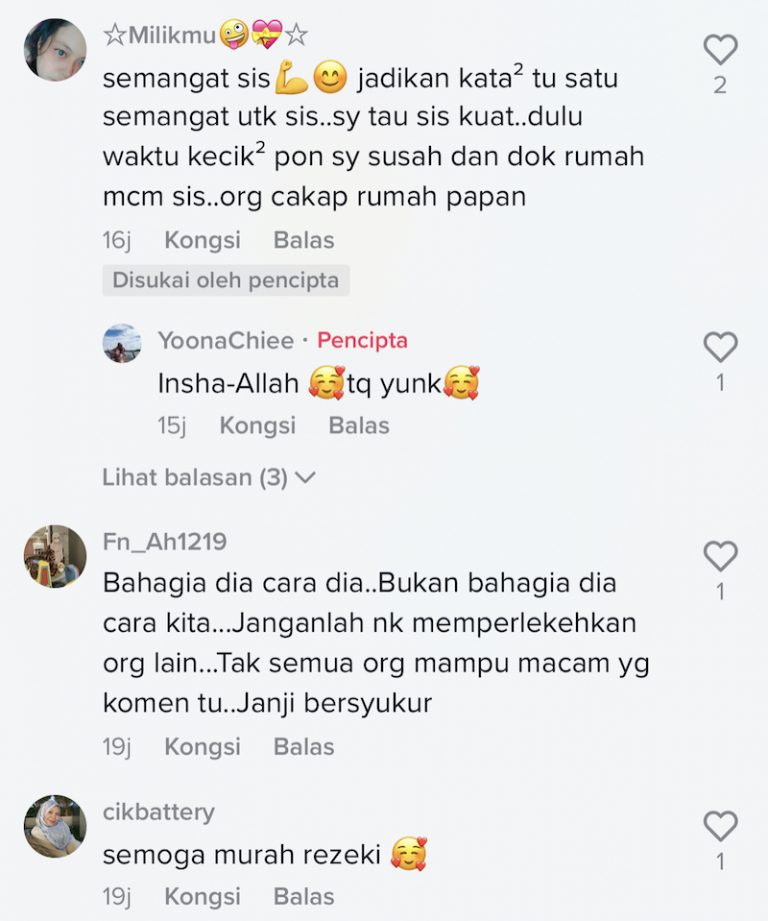Reply to Fn_Ah1219 with Balas
The image size is (768, 921).
point(304,747)
